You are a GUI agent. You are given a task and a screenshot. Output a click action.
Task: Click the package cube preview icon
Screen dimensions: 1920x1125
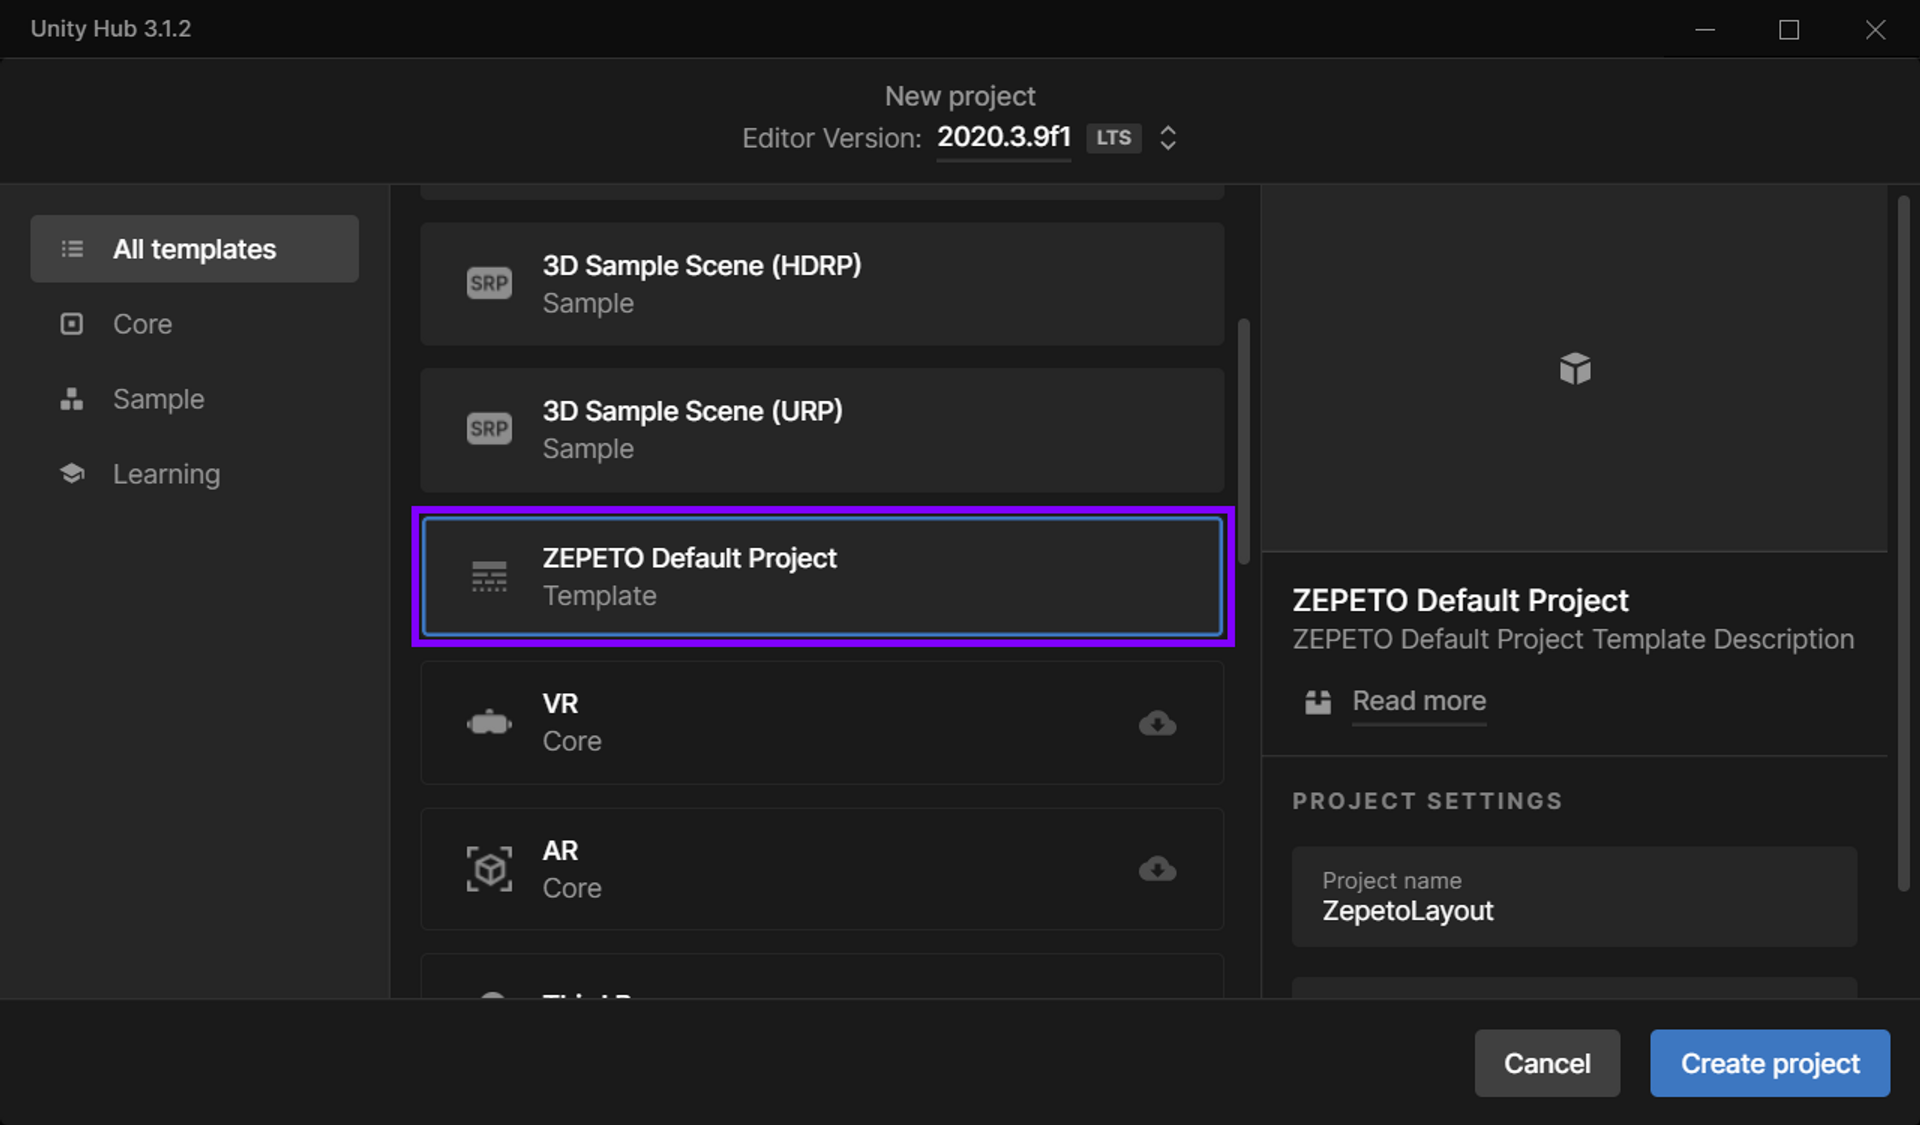(x=1575, y=368)
